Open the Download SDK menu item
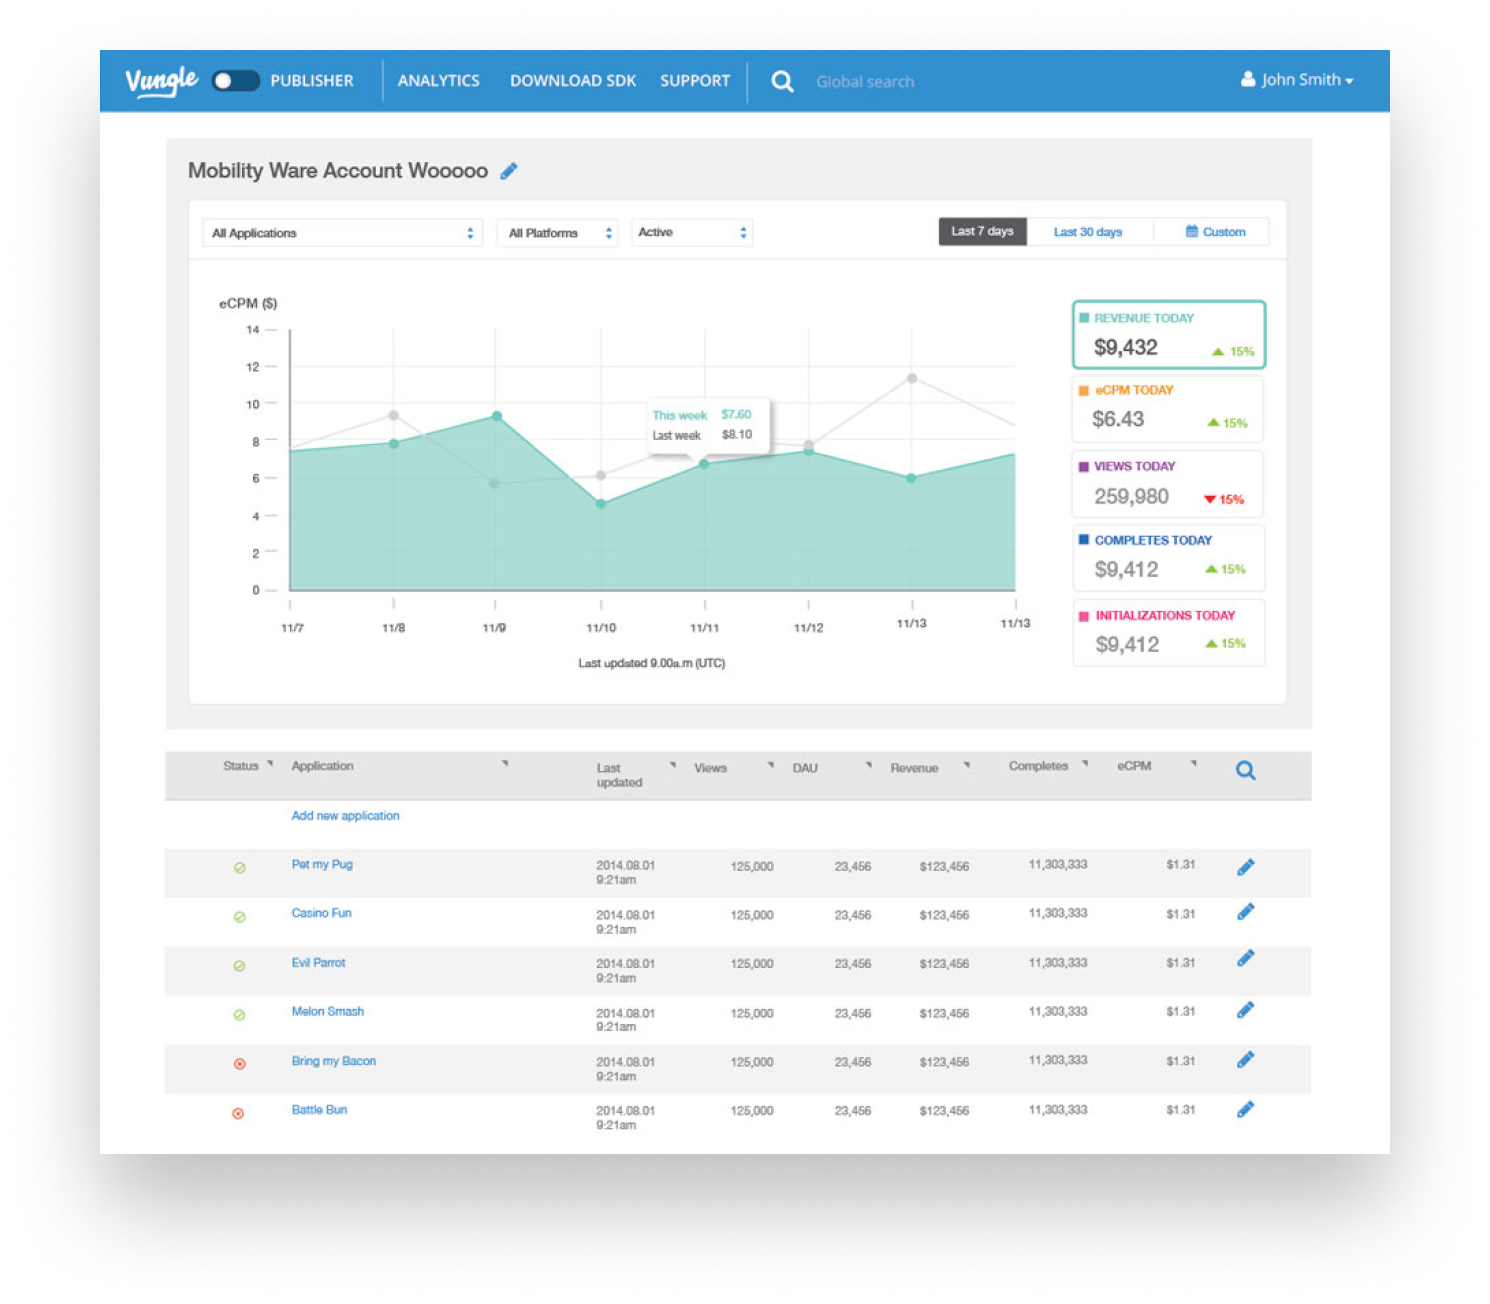Screen dimensions: 1490x1304 [573, 81]
